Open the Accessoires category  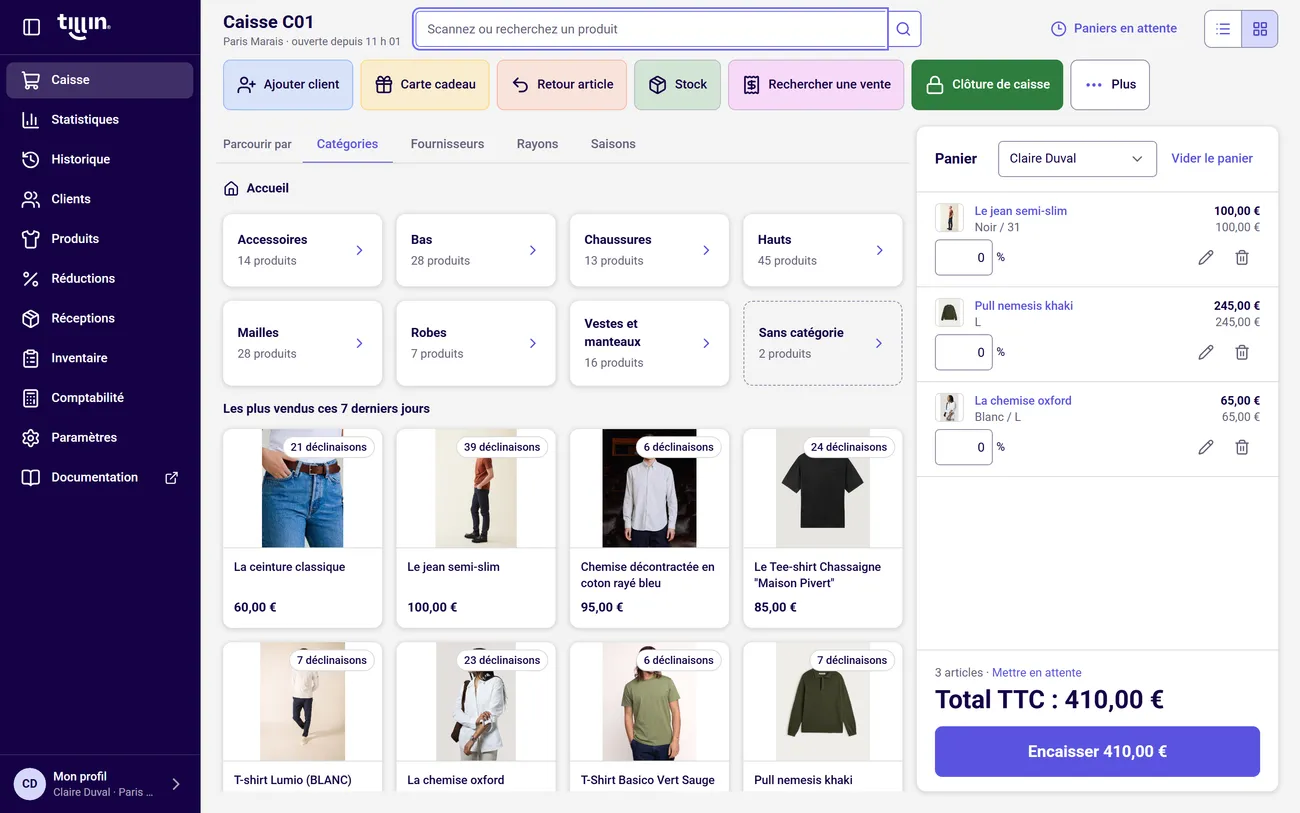[302, 250]
